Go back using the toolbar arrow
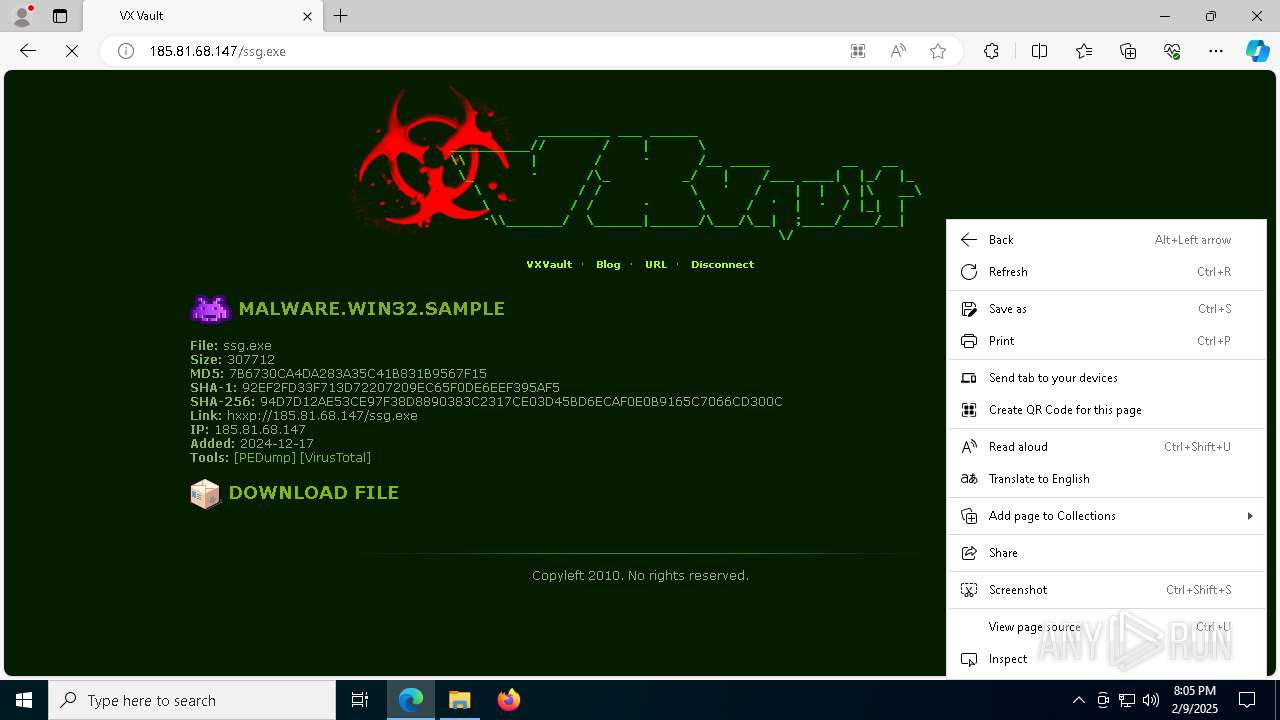 (x=28, y=51)
